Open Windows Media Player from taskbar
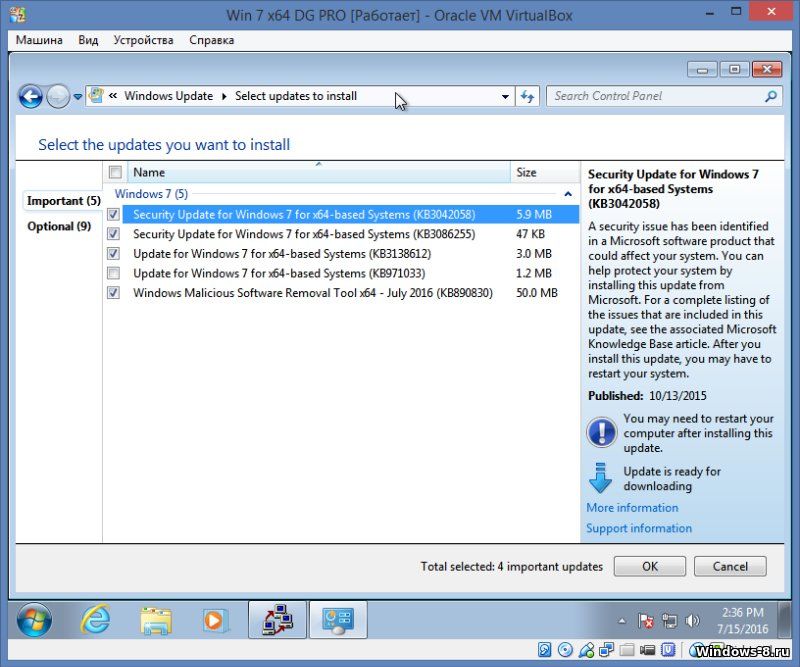 (x=214, y=620)
